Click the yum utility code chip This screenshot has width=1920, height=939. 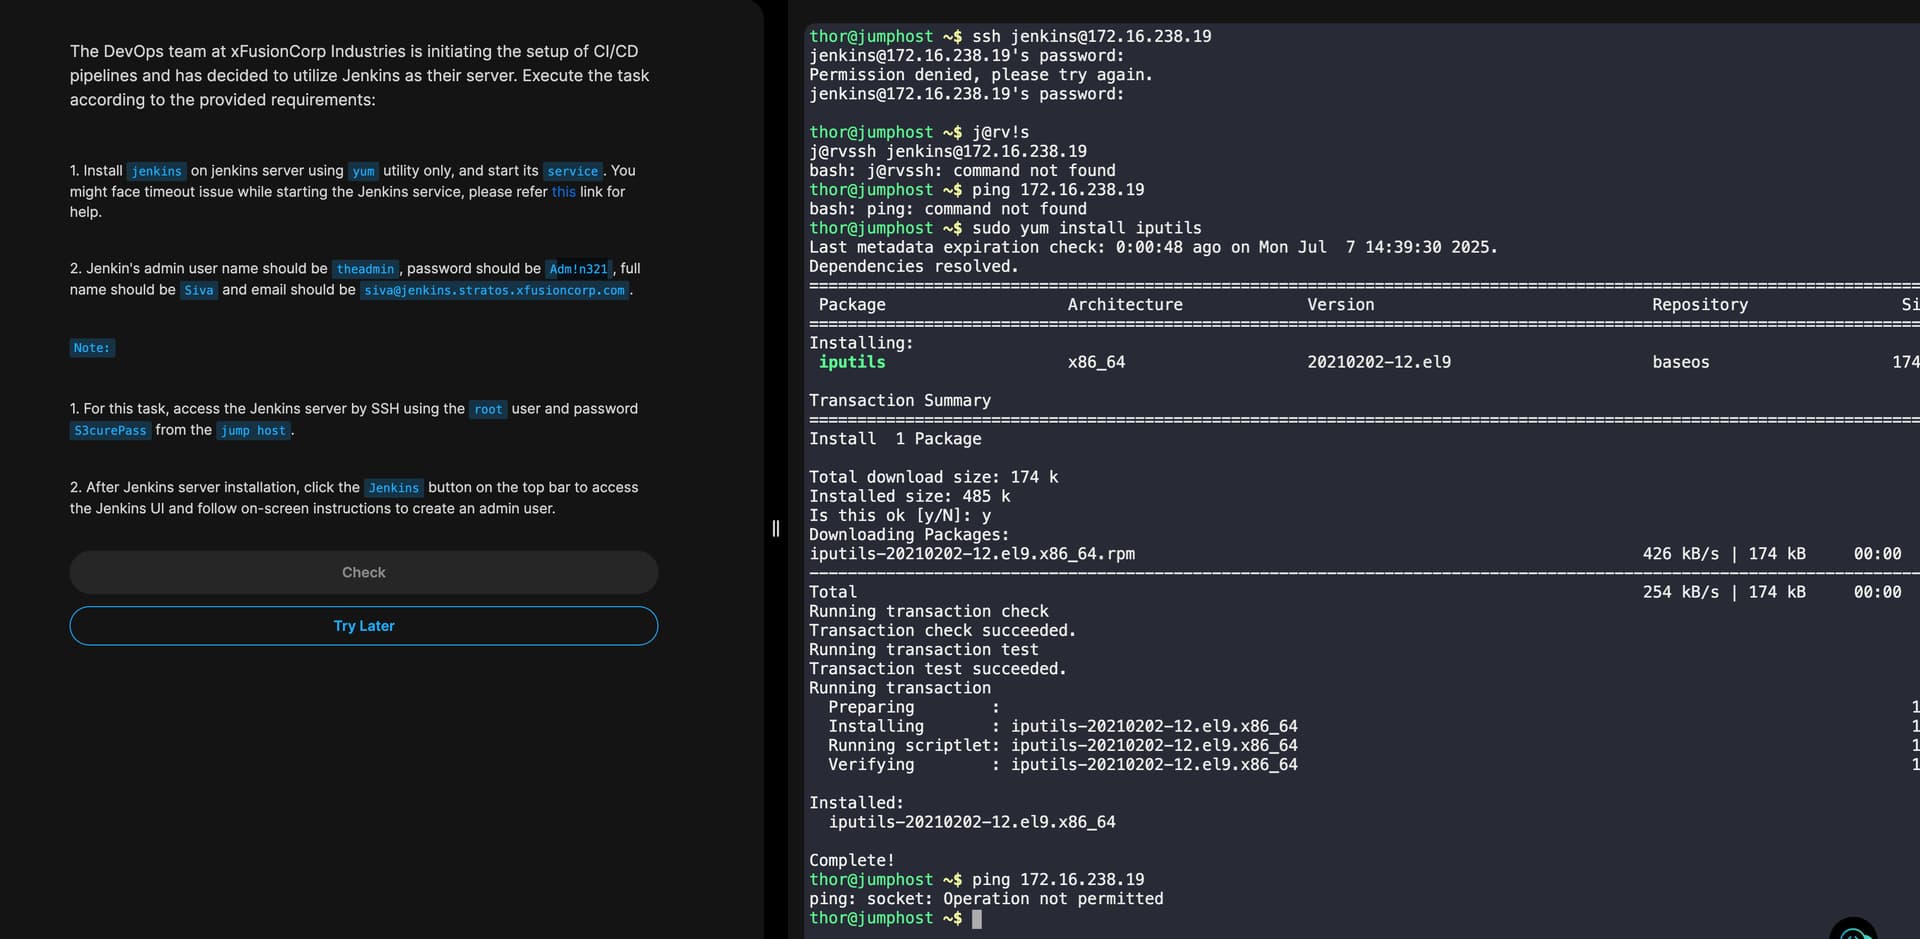363,171
